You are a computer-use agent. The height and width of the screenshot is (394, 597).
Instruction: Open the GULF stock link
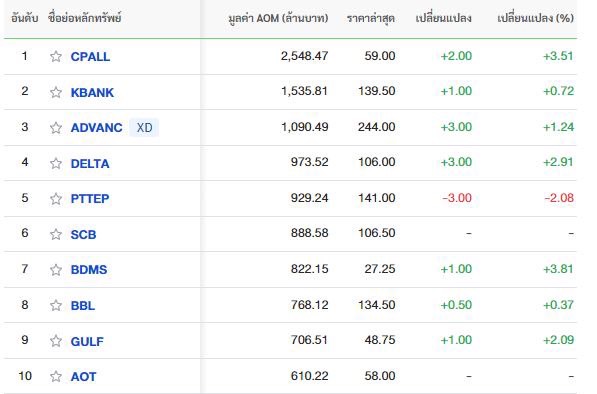click(87, 341)
